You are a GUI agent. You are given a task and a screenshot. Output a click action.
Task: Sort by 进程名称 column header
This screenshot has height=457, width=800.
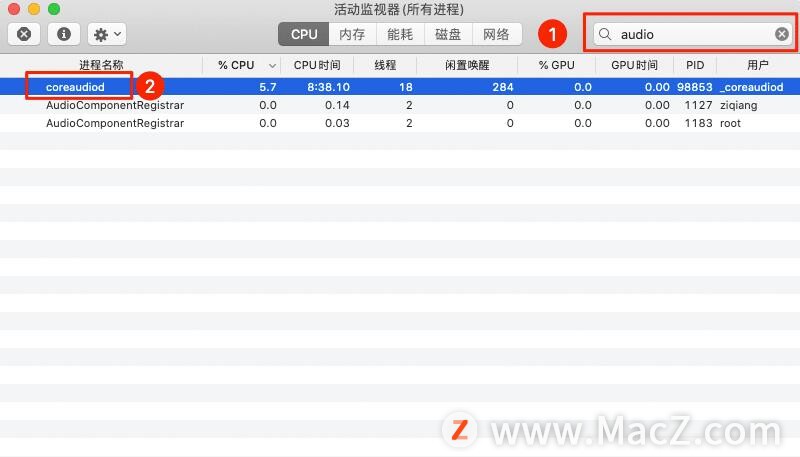coord(101,65)
